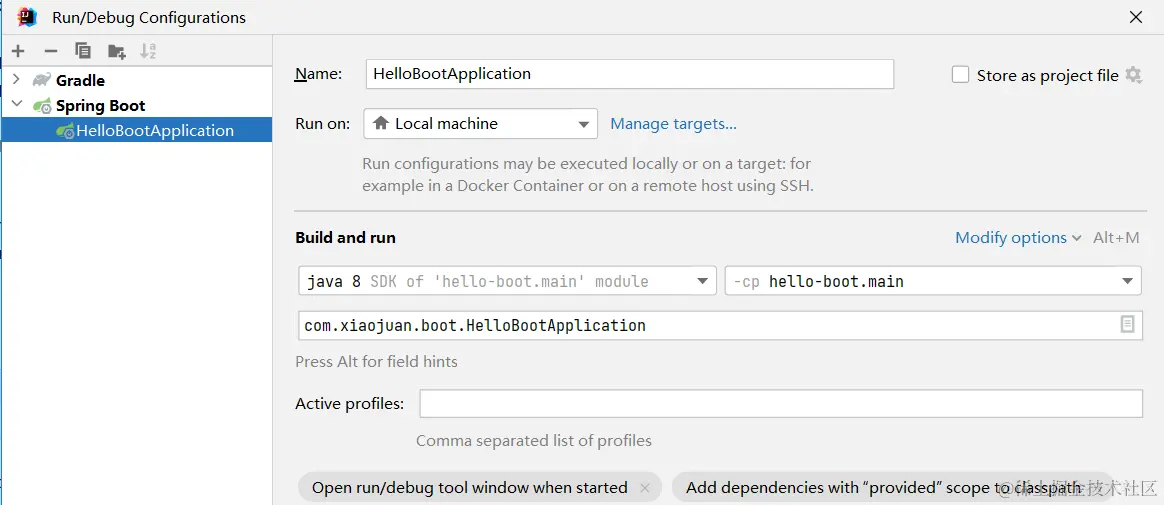Image resolution: width=1164 pixels, height=505 pixels.
Task: Expand the Gradle tree node
Action: 16,80
